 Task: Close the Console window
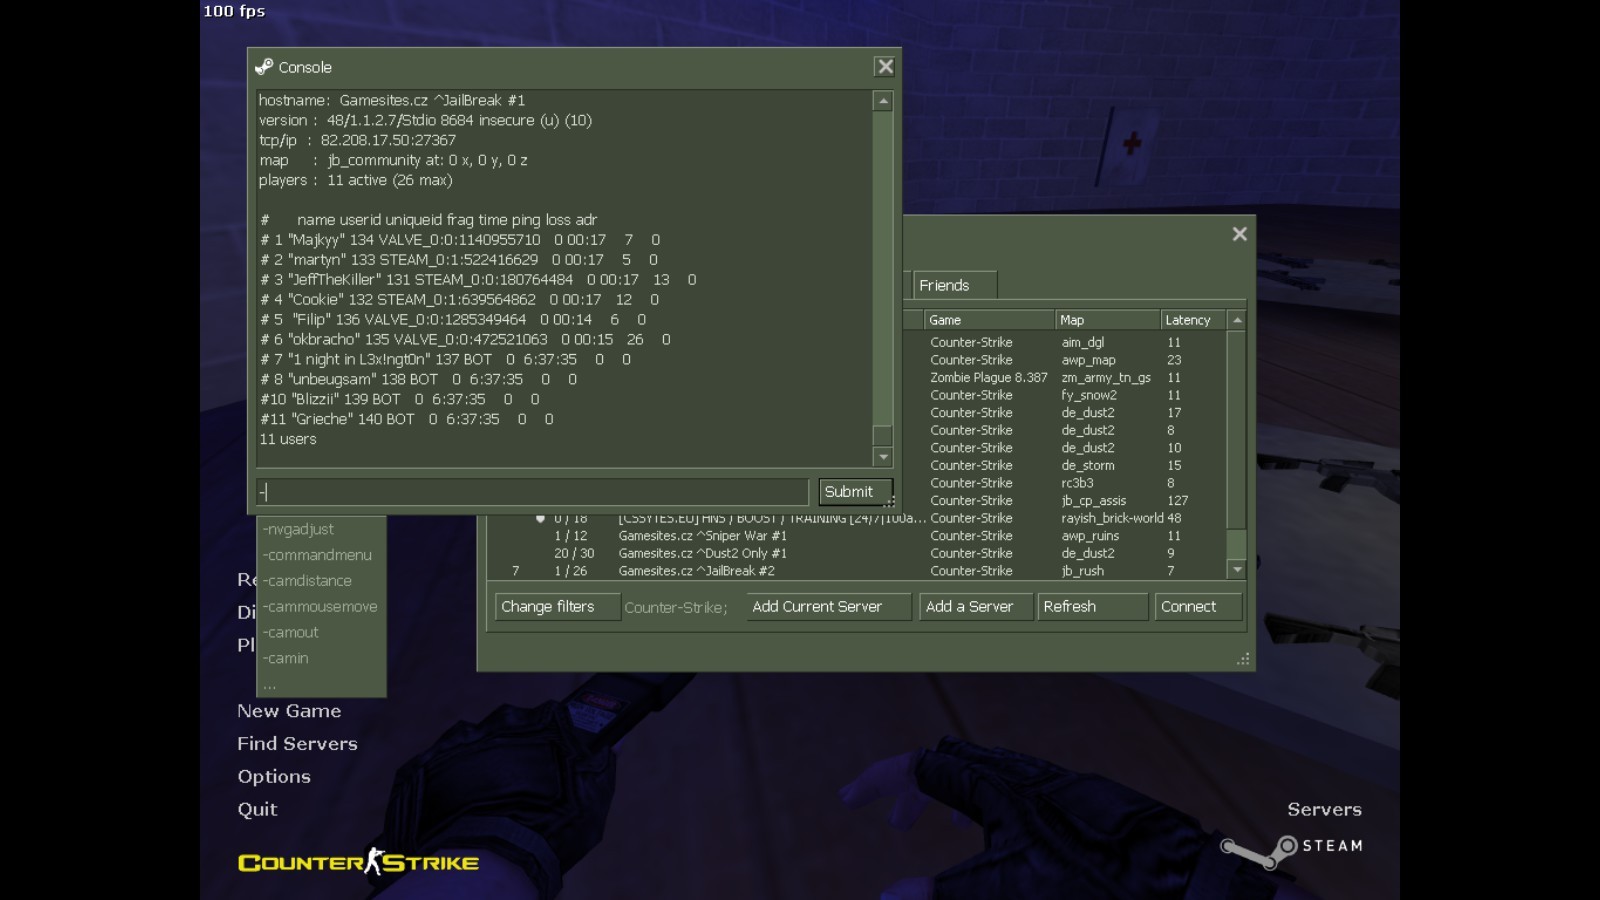(885, 67)
